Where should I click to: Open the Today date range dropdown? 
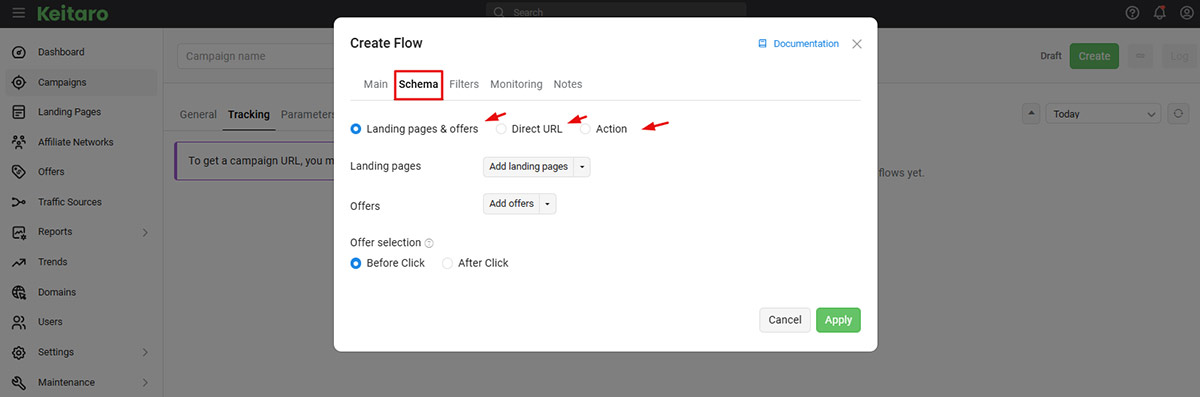[x=1103, y=114]
